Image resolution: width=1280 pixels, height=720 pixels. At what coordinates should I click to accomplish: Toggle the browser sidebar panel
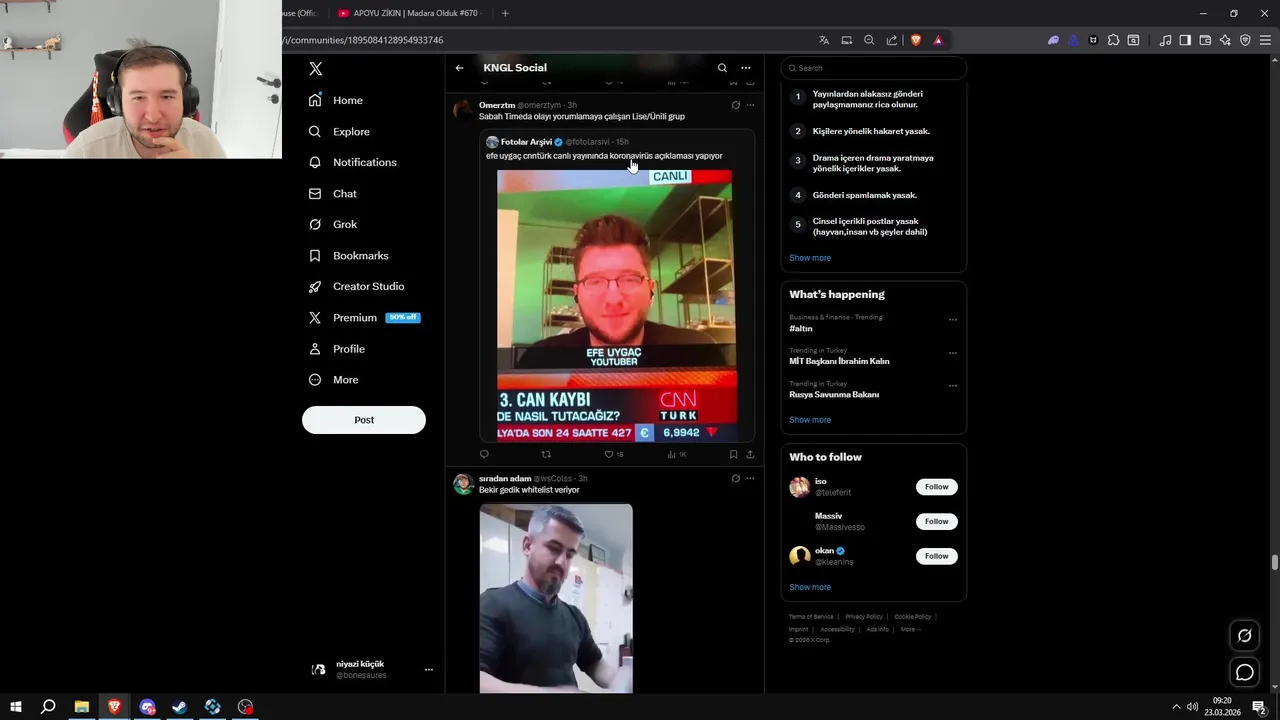[x=1185, y=40]
